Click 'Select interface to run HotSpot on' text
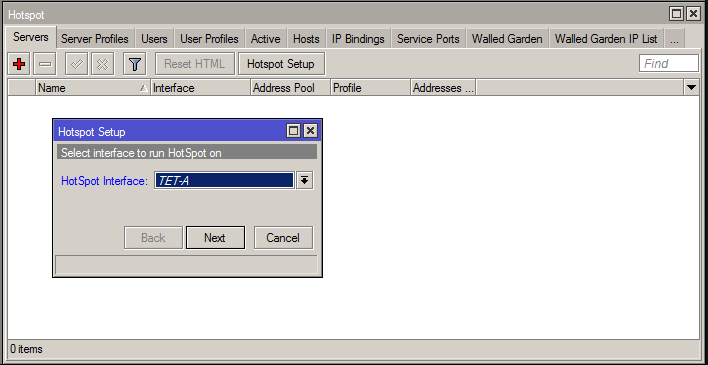 [x=141, y=153]
